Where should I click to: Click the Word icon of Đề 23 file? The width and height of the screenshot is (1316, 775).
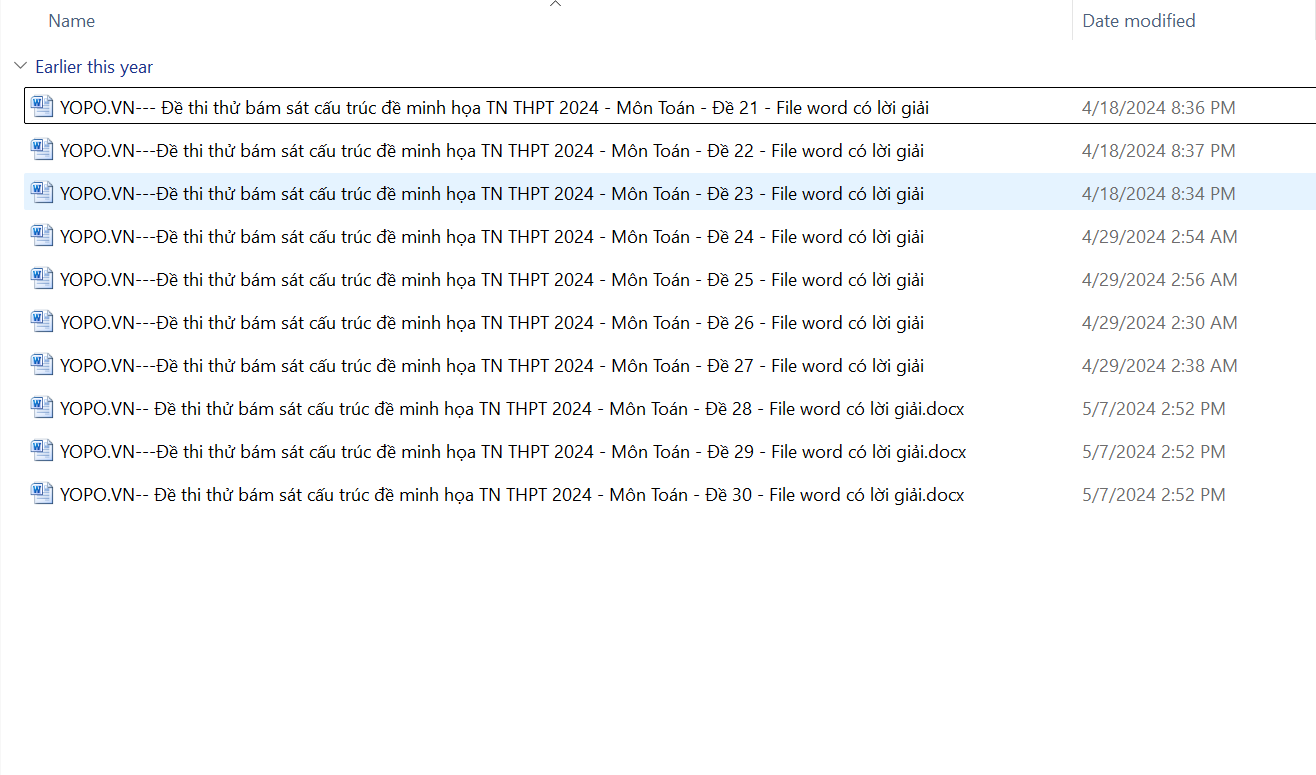(42, 193)
